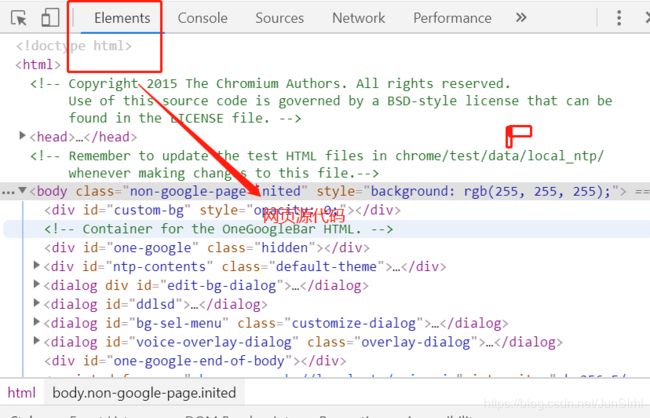Expand the head element node

[23, 136]
